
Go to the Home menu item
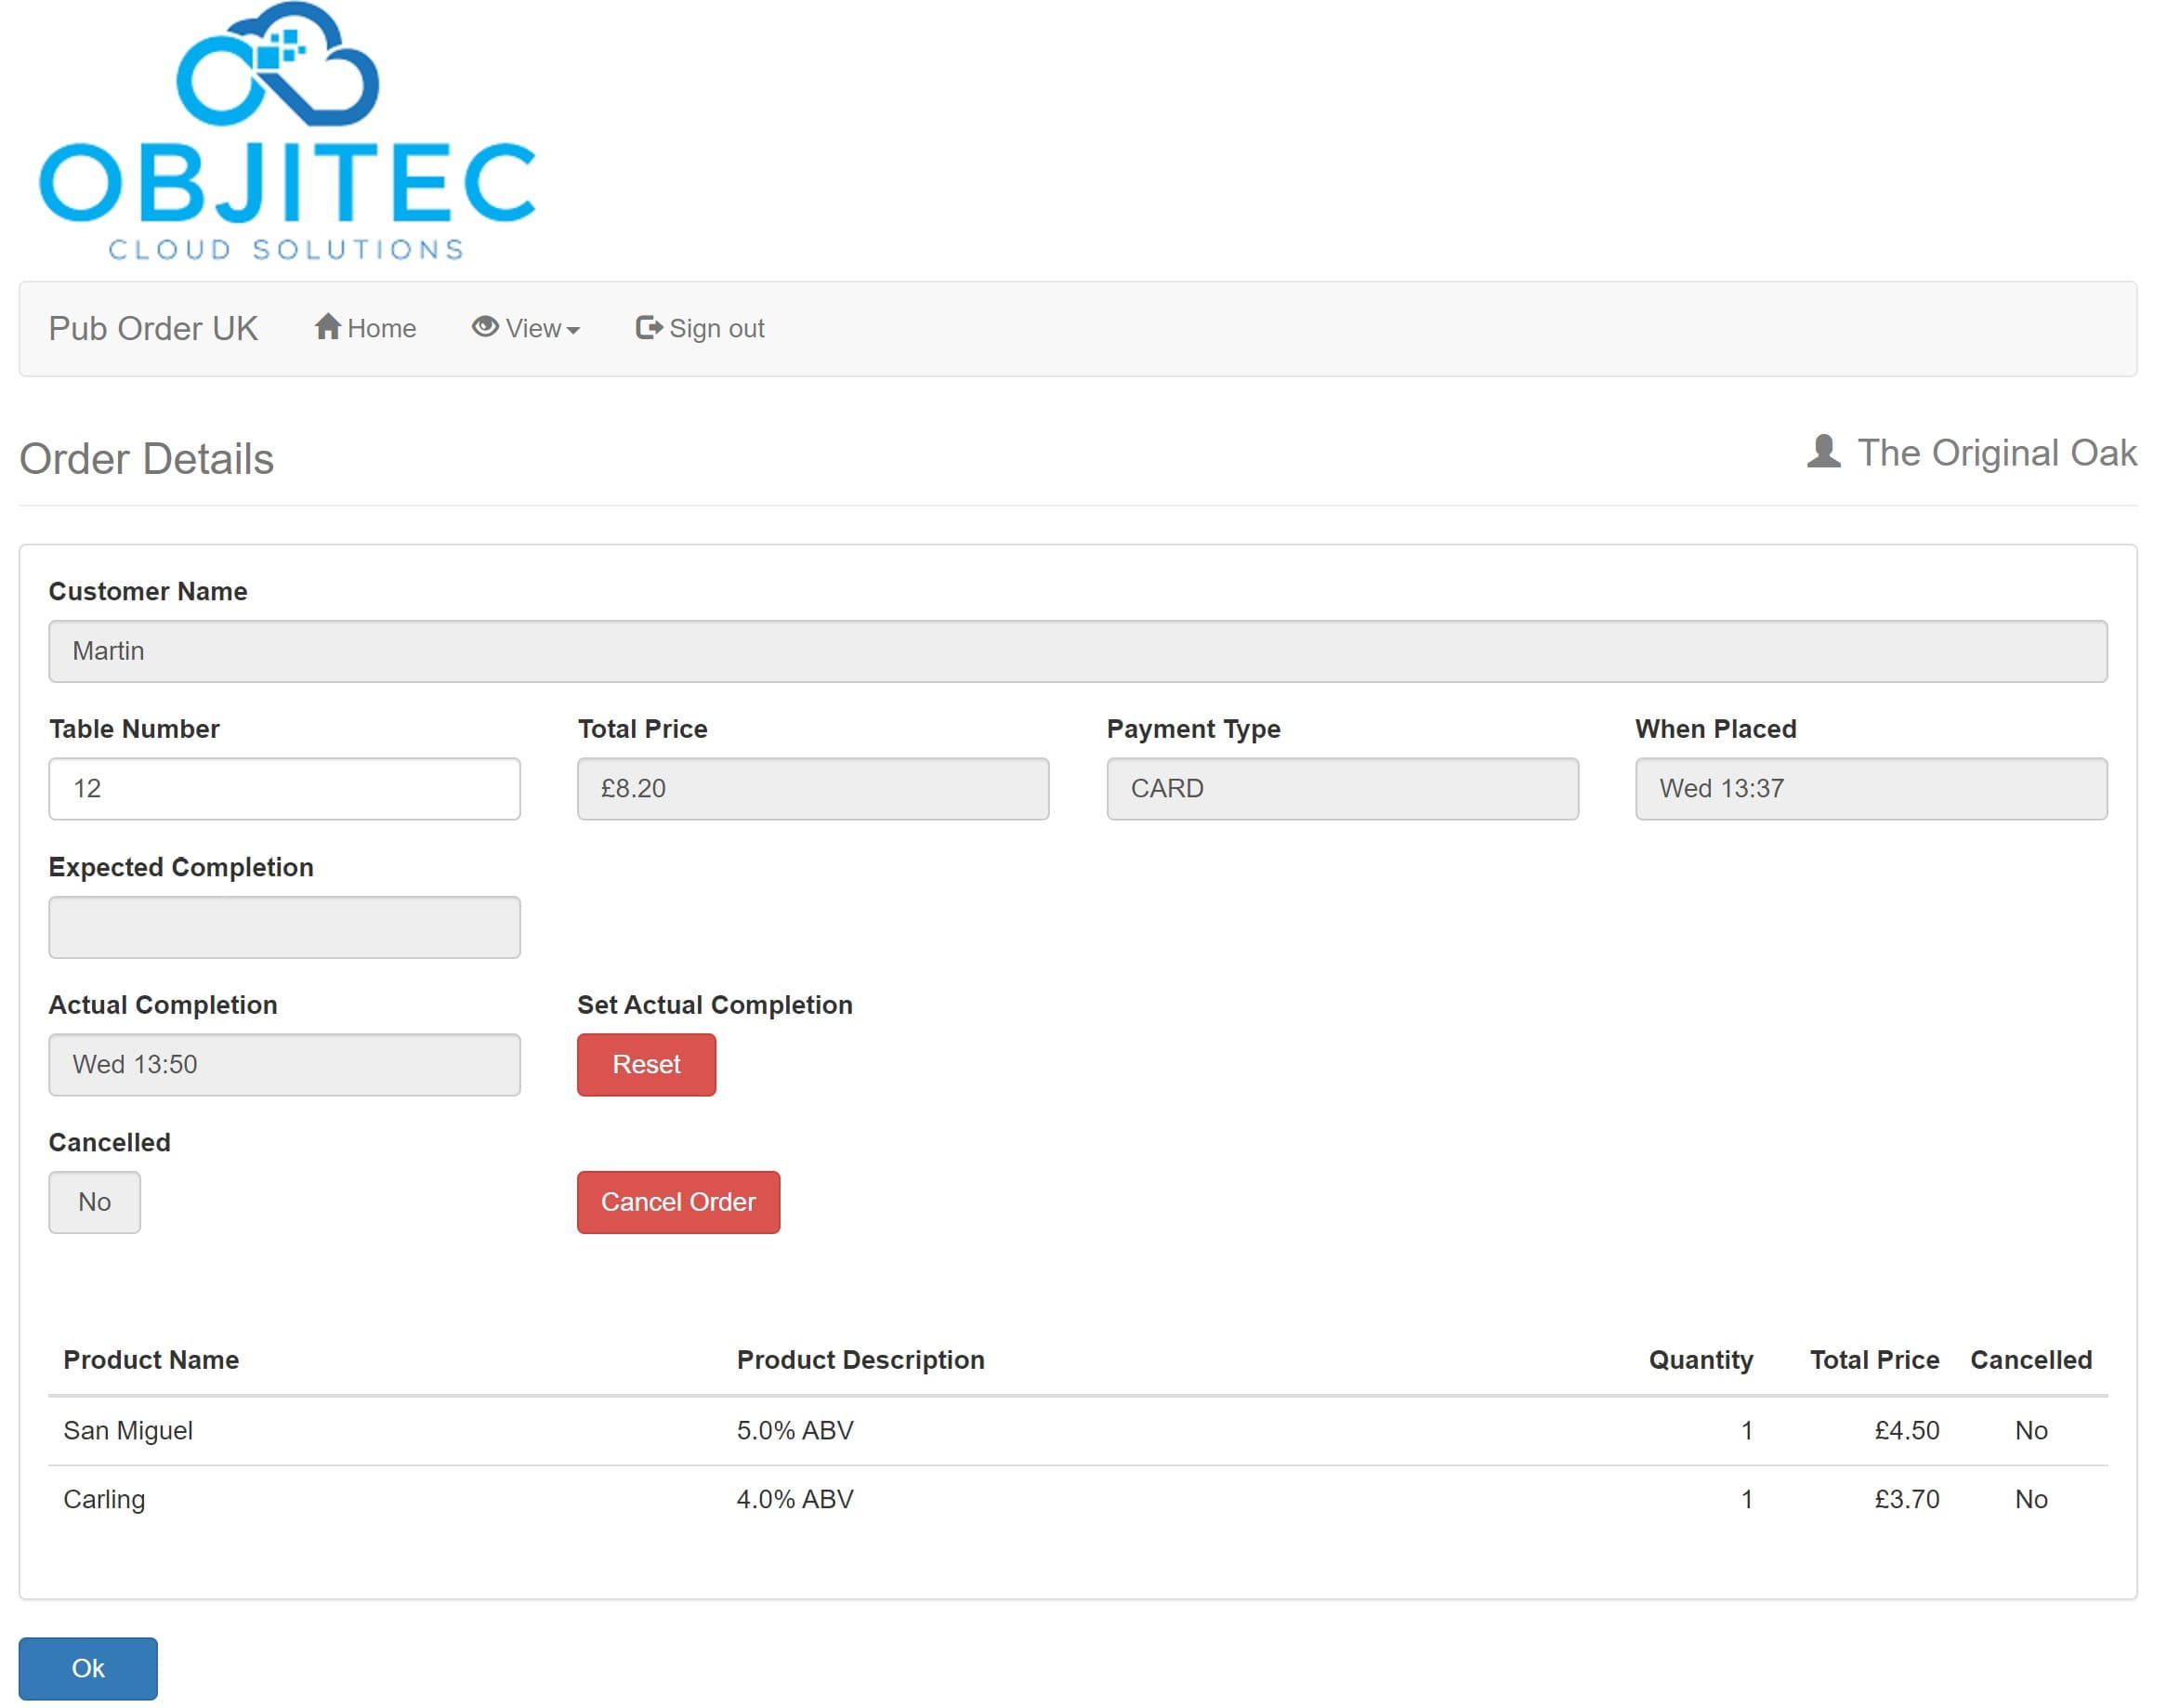coord(367,329)
